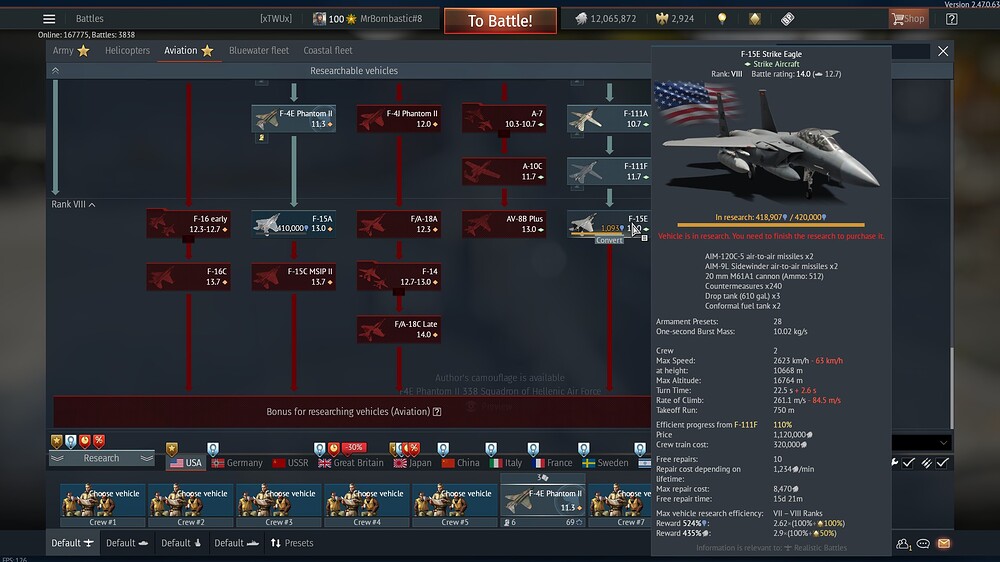Collapse the Researchable vehicles section with double chevron
This screenshot has height=562, width=1000.
(x=55, y=71)
